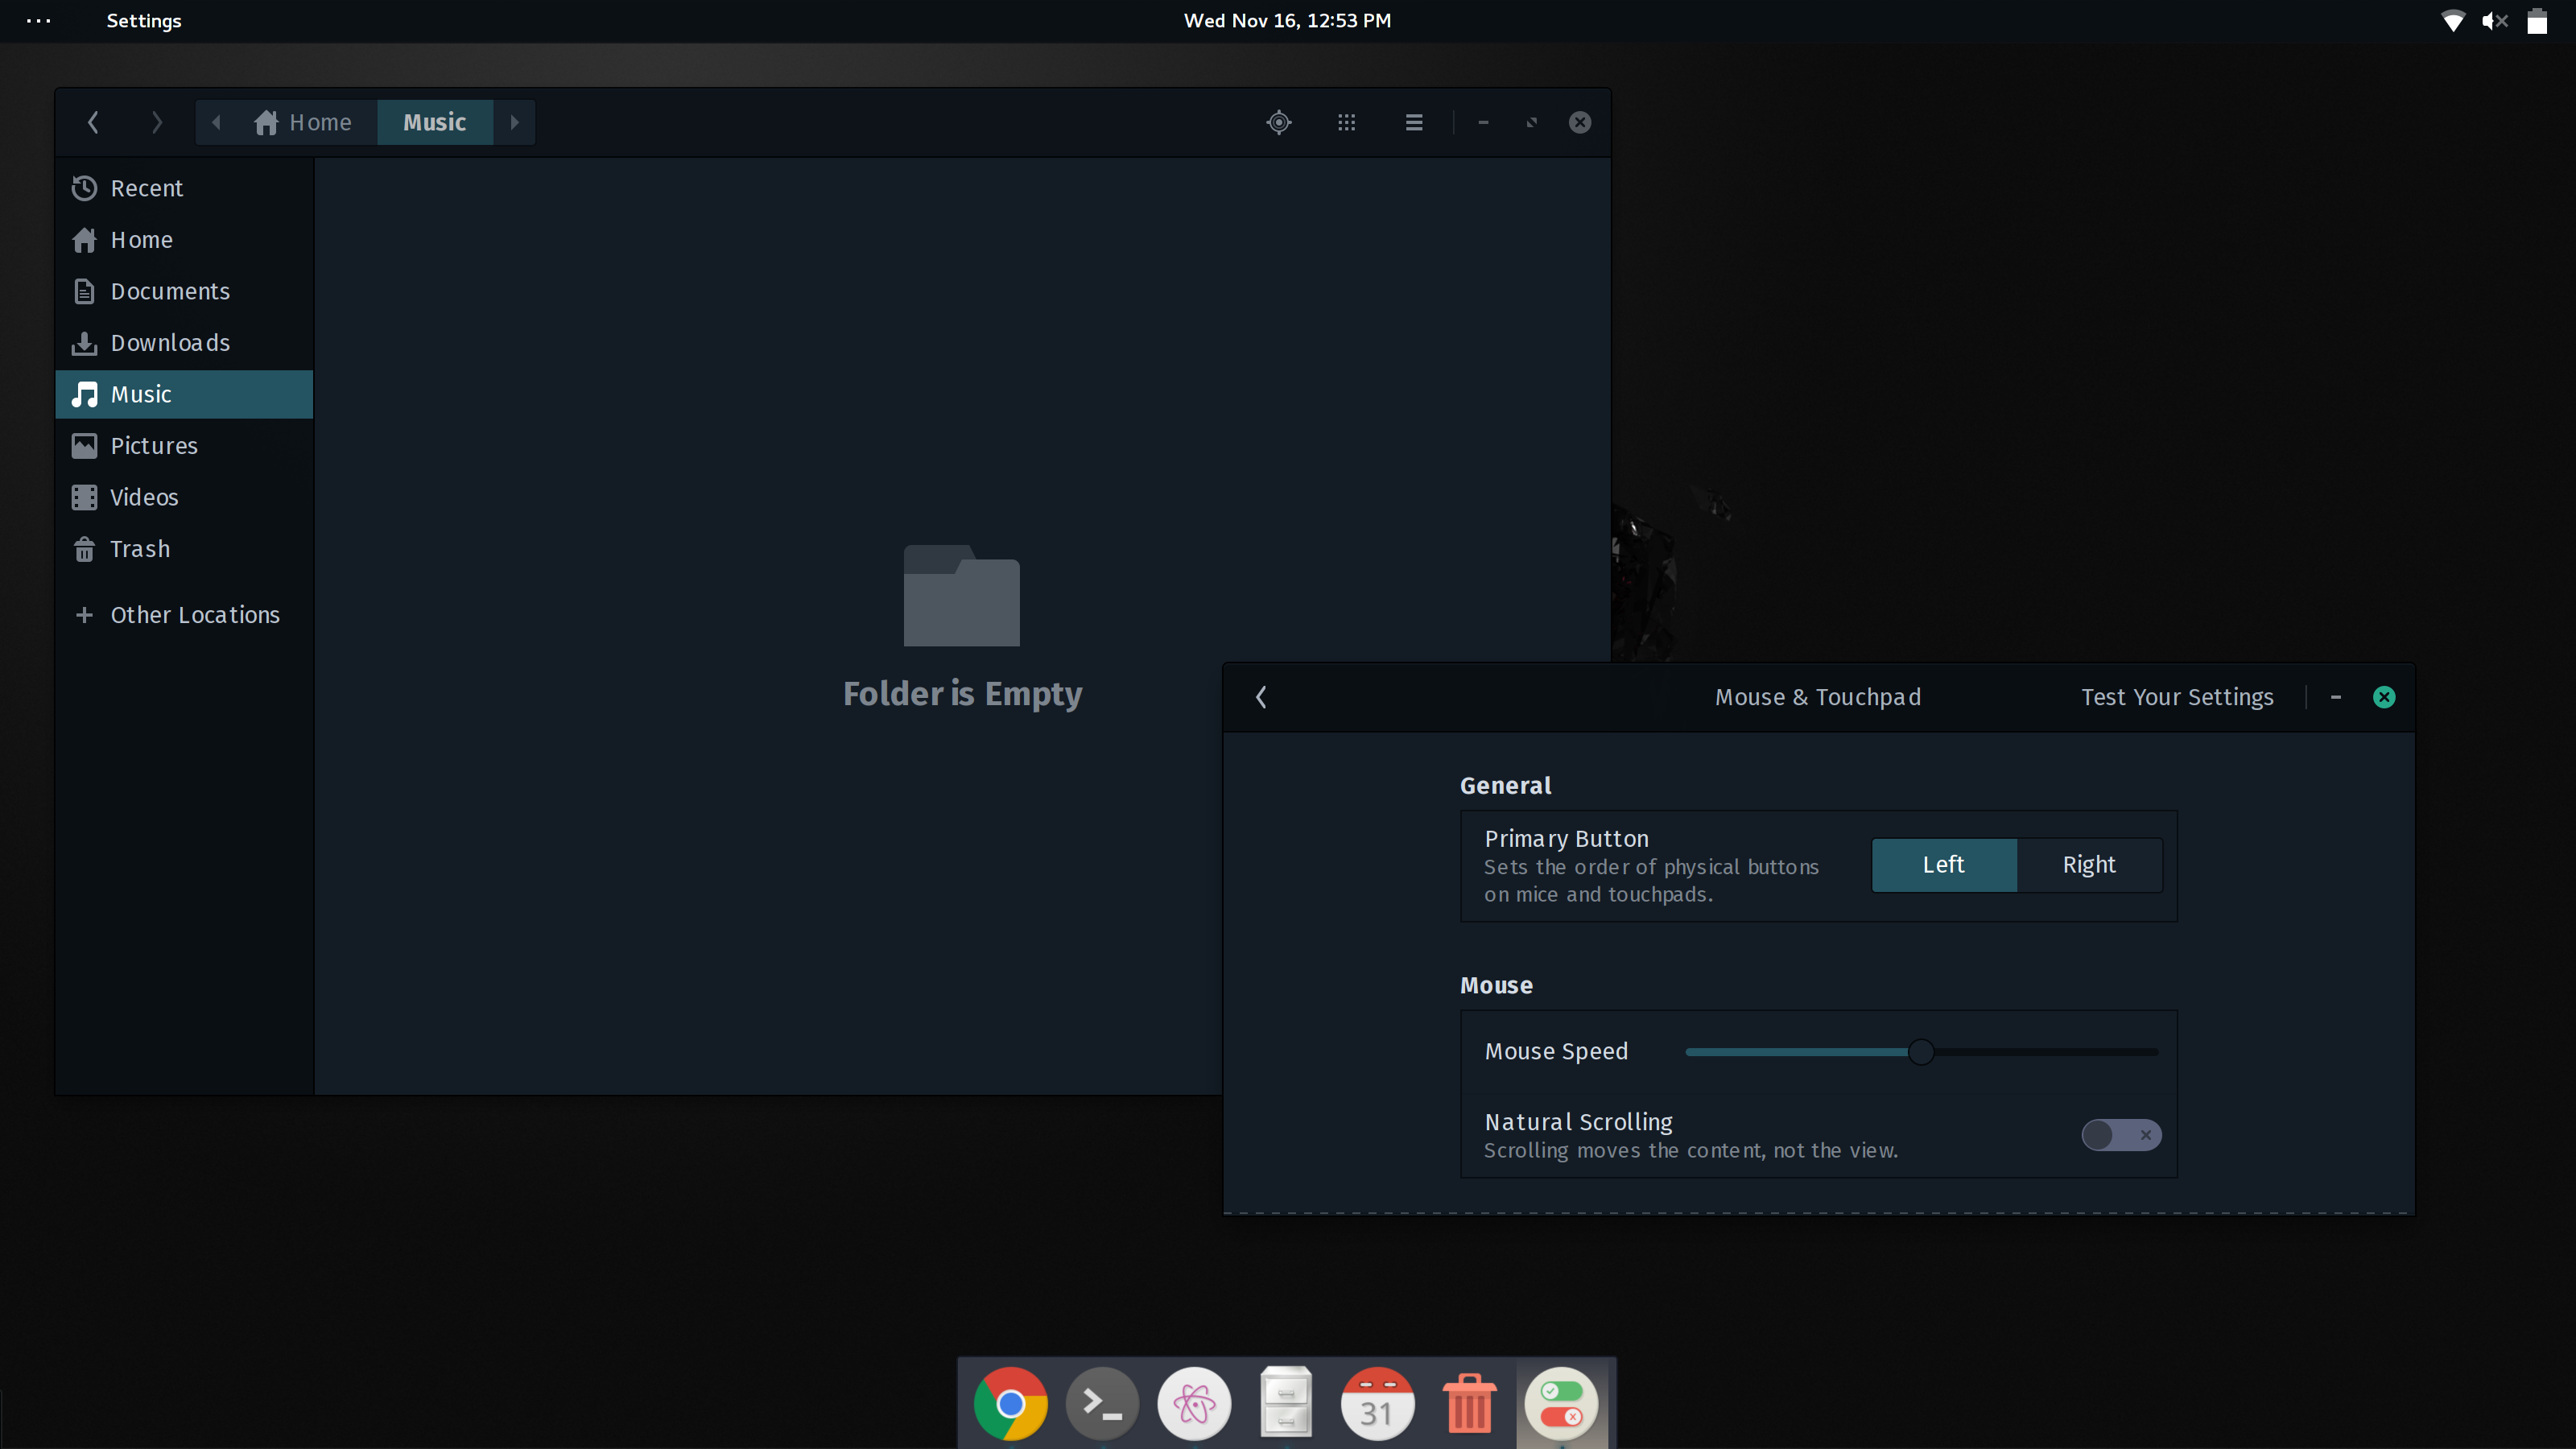Open the file manager icon in dock

1286,1403
